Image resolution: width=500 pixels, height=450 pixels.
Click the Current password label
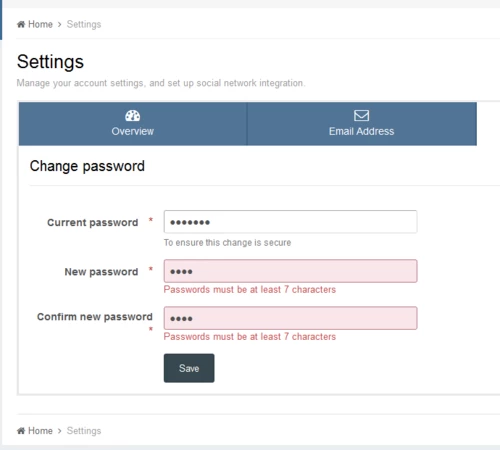93,222
